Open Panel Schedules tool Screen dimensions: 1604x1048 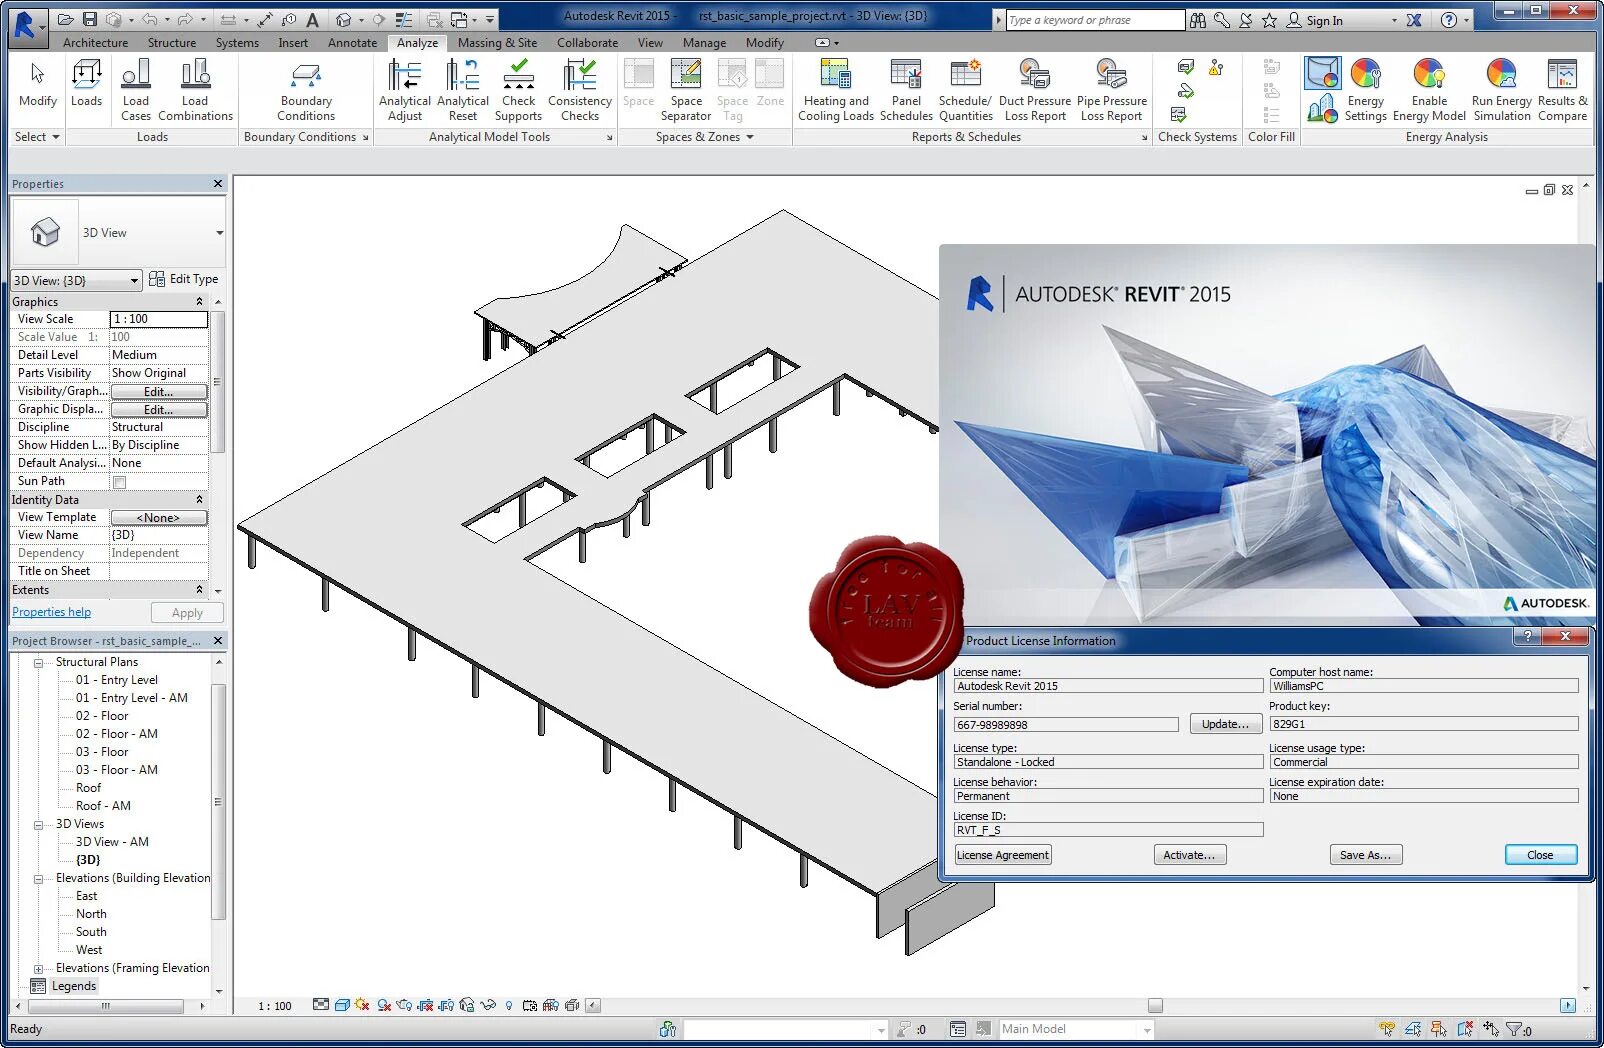coord(906,90)
